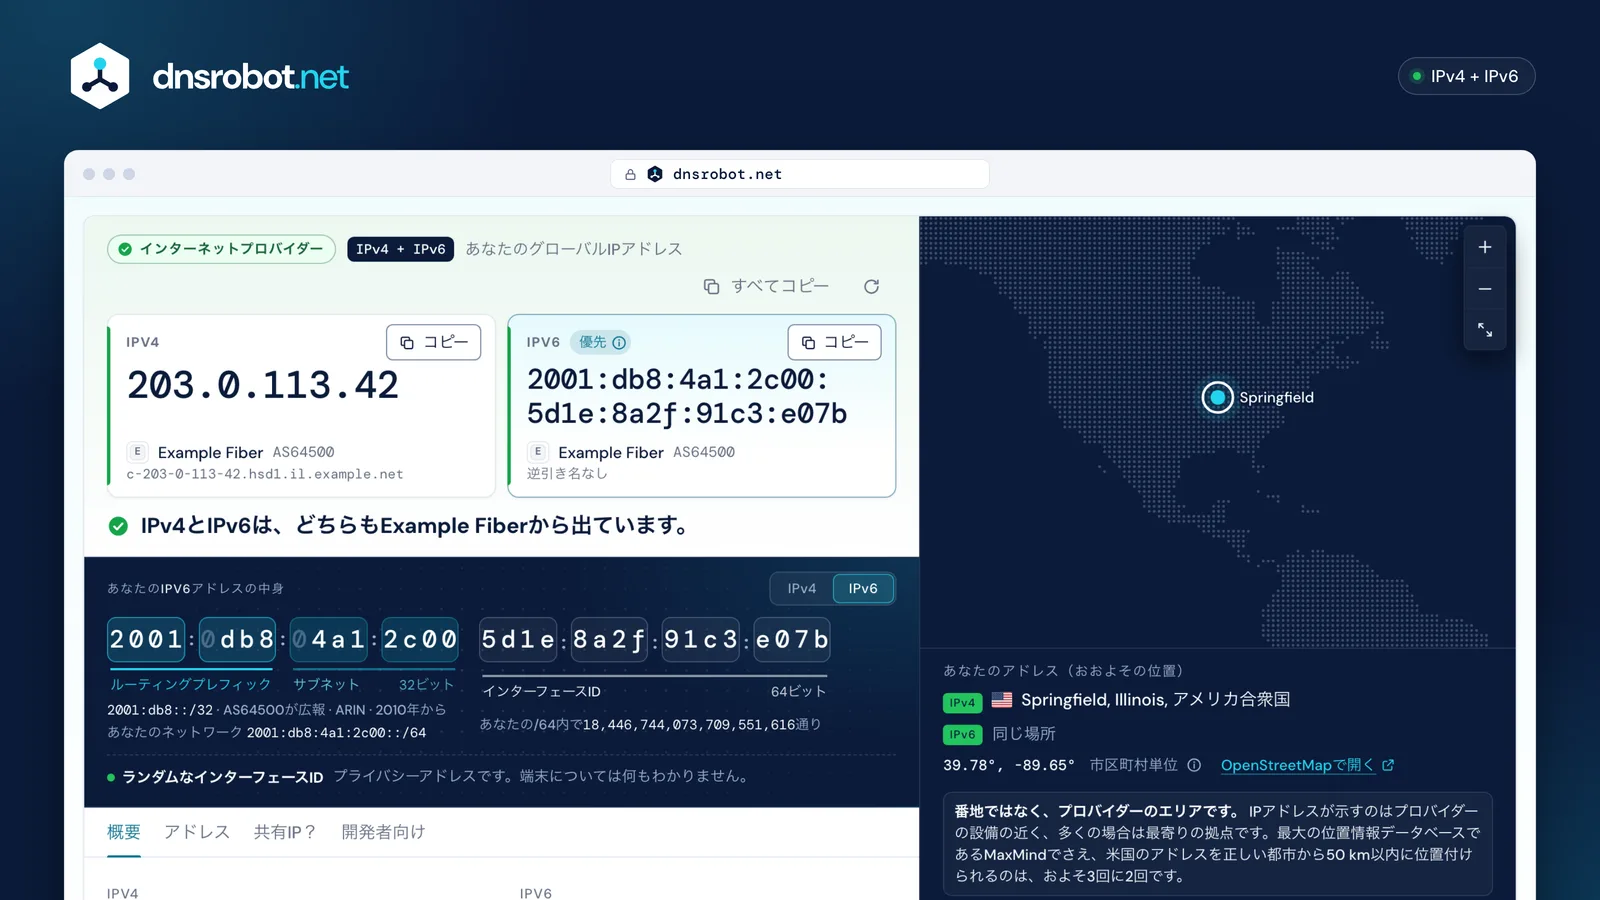Click the 8a2f hextet block
This screenshot has width=1600, height=900.
point(609,640)
